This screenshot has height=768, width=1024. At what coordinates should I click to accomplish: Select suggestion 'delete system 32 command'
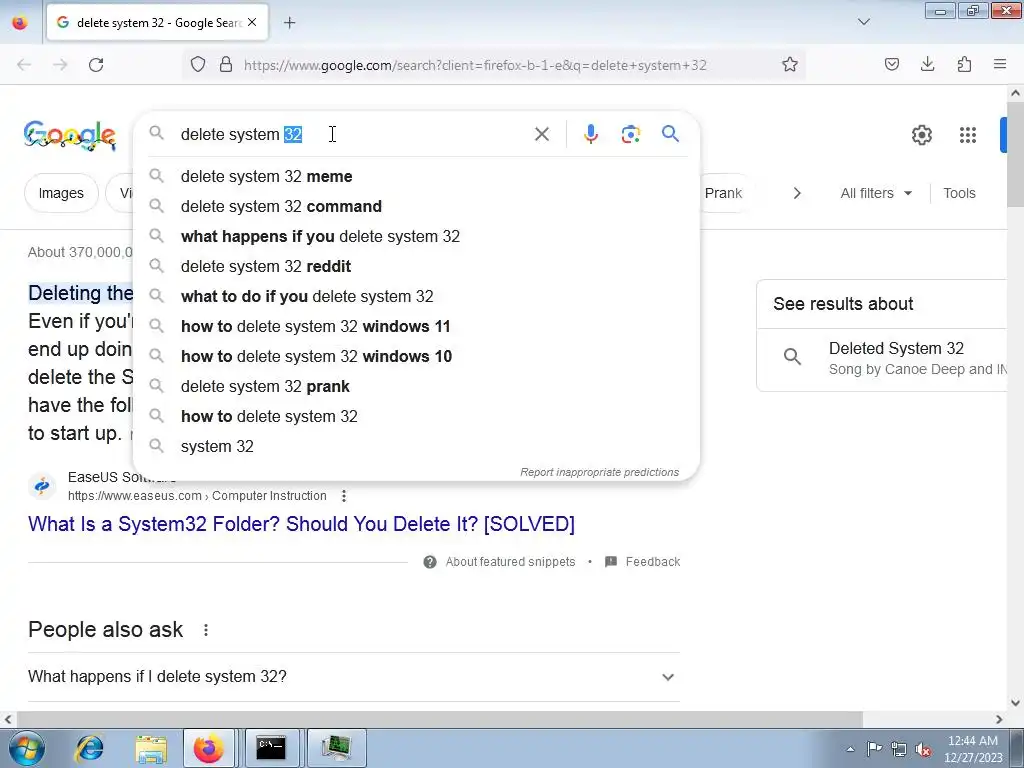pos(417,206)
